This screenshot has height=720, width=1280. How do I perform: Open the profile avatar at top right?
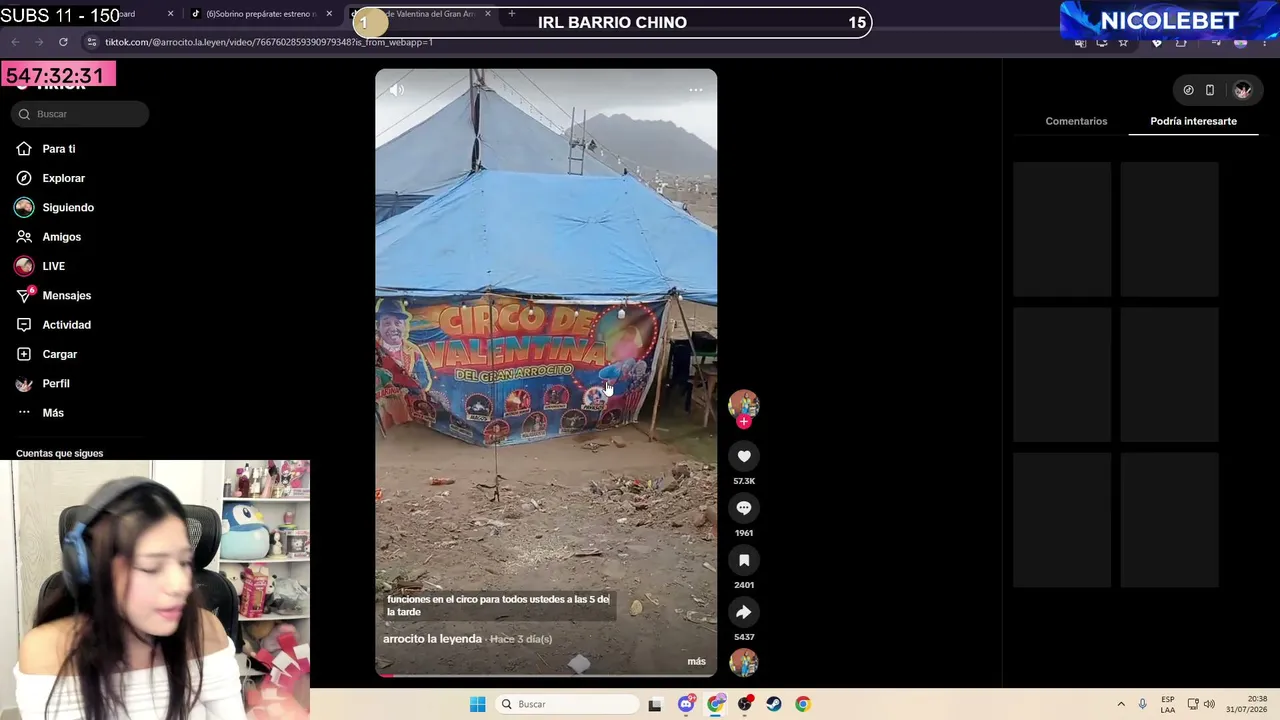(x=1242, y=90)
